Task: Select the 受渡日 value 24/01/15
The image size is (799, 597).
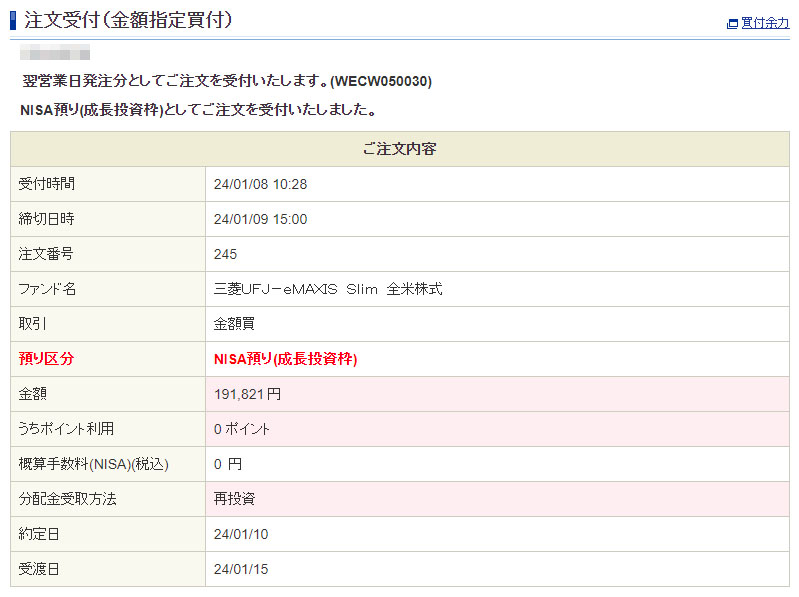Action: (x=241, y=569)
